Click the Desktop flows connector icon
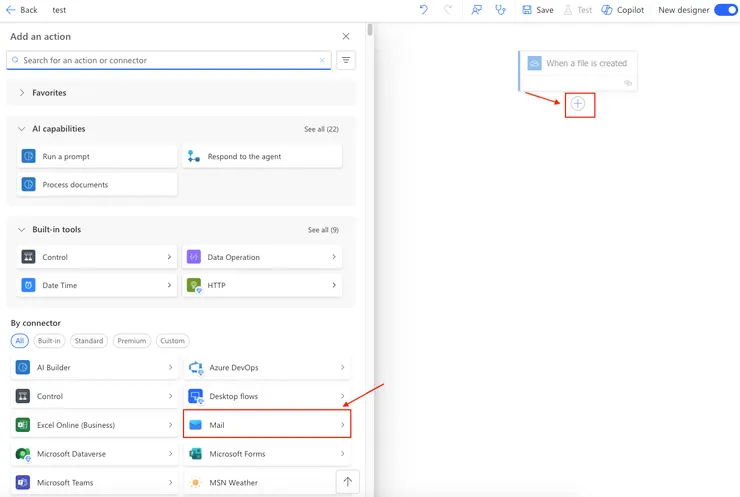Image resolution: width=740 pixels, height=497 pixels. point(195,396)
